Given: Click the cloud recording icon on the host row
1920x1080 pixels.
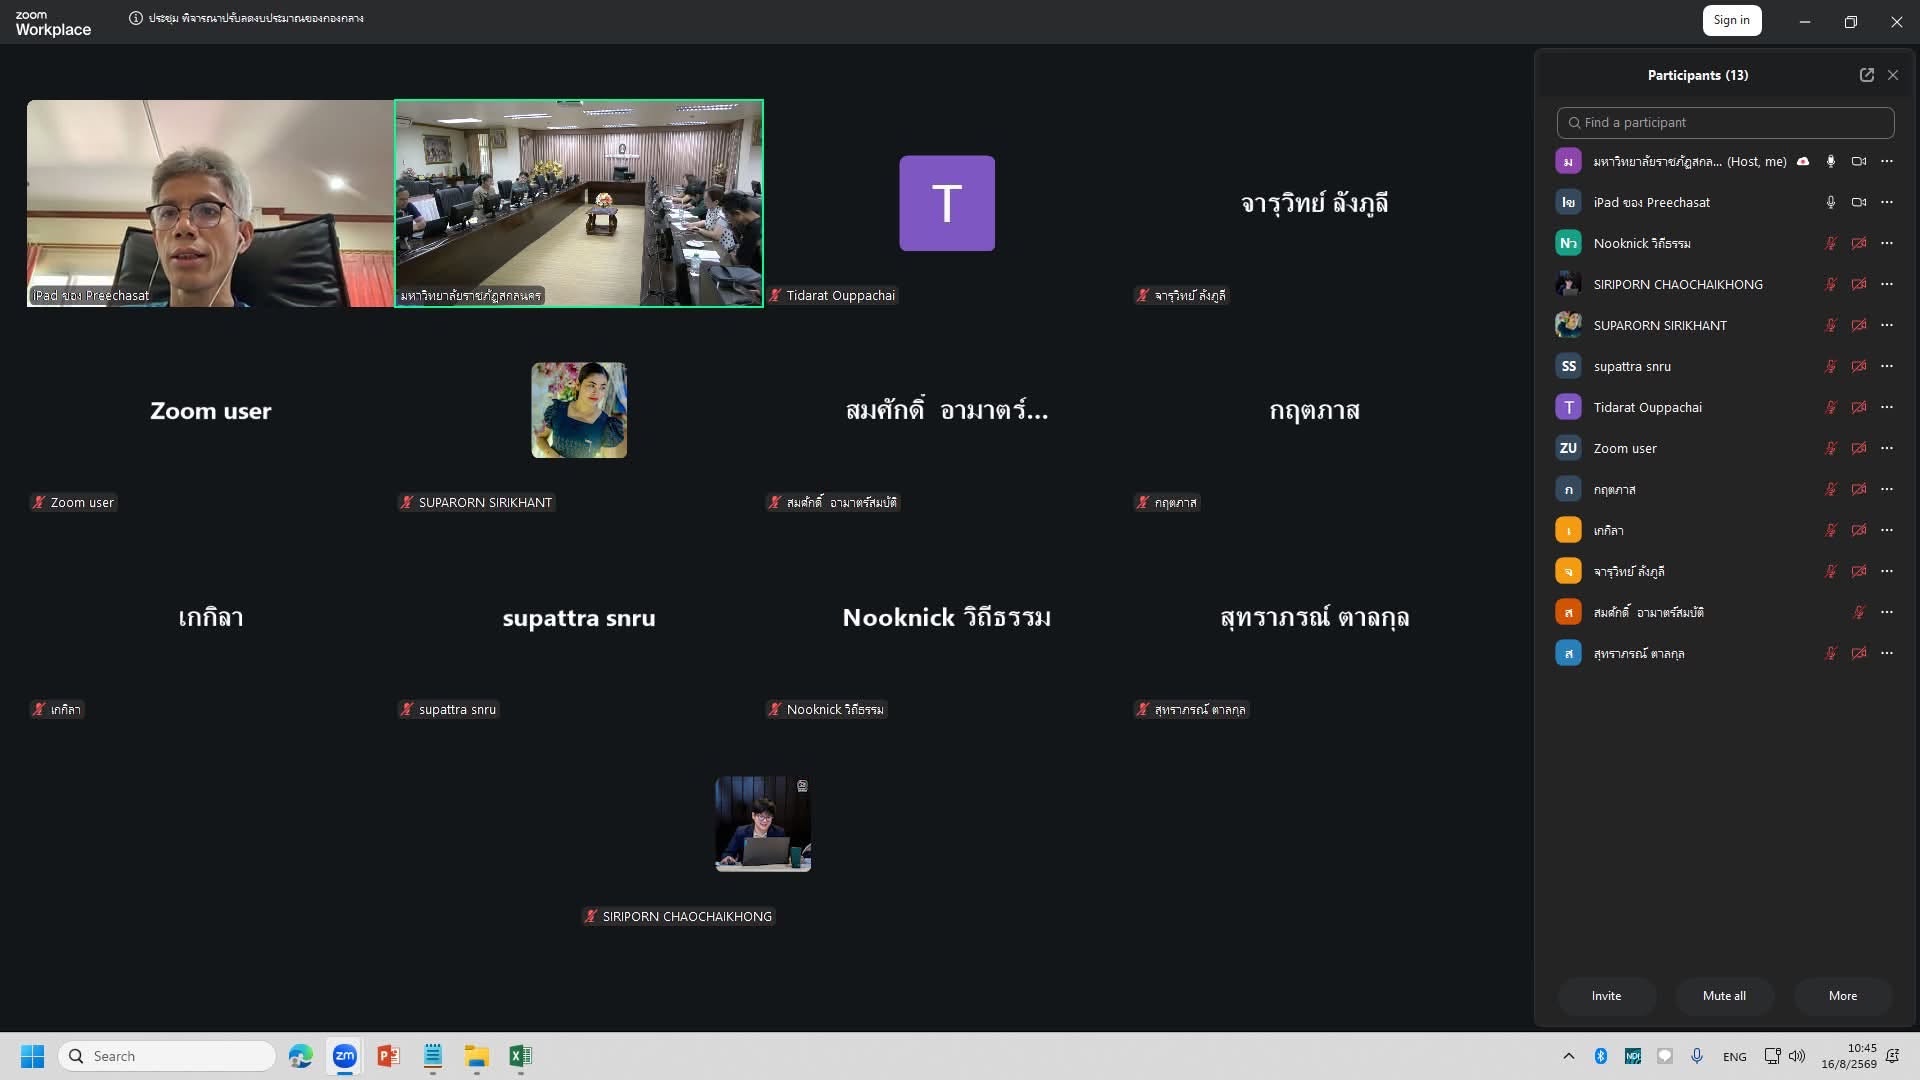Looking at the screenshot, I should 1803,161.
